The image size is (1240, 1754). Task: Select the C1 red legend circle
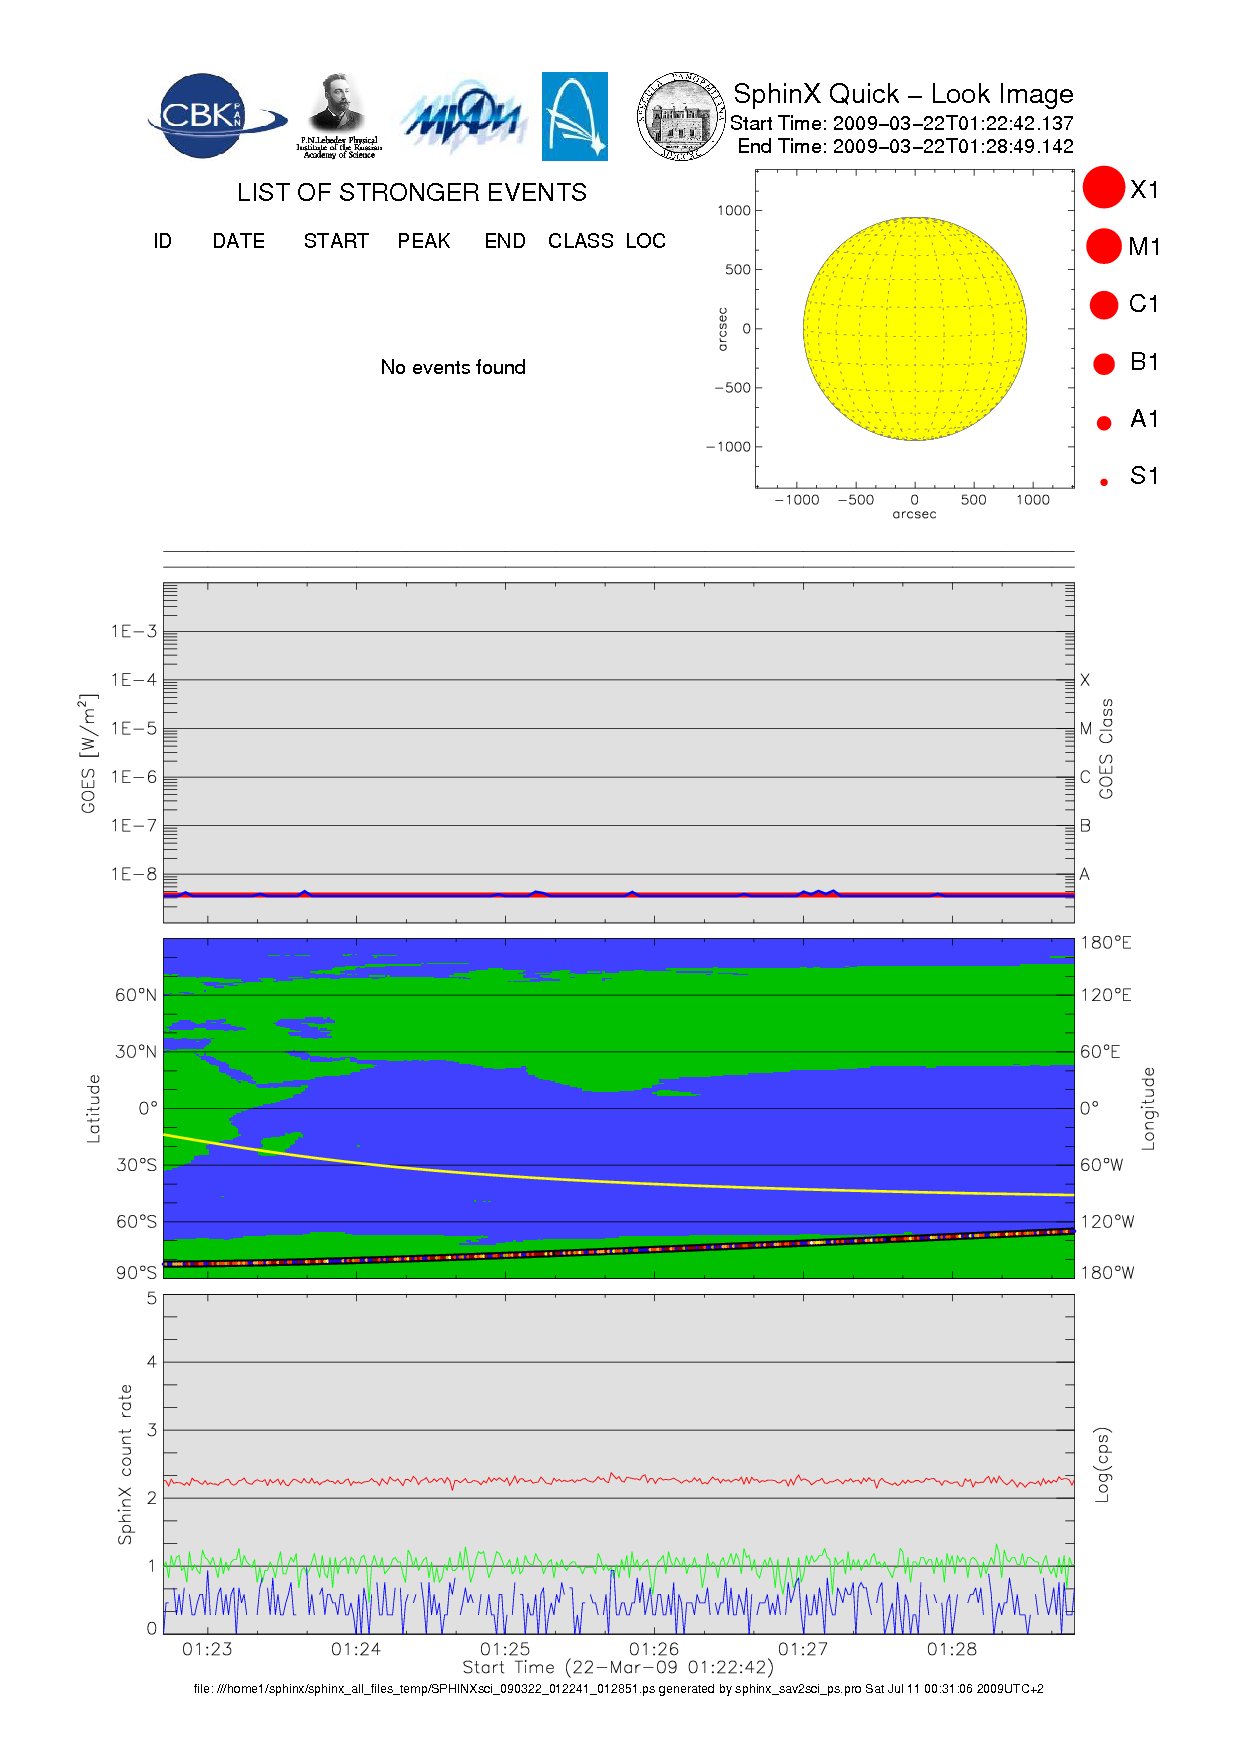(1104, 304)
